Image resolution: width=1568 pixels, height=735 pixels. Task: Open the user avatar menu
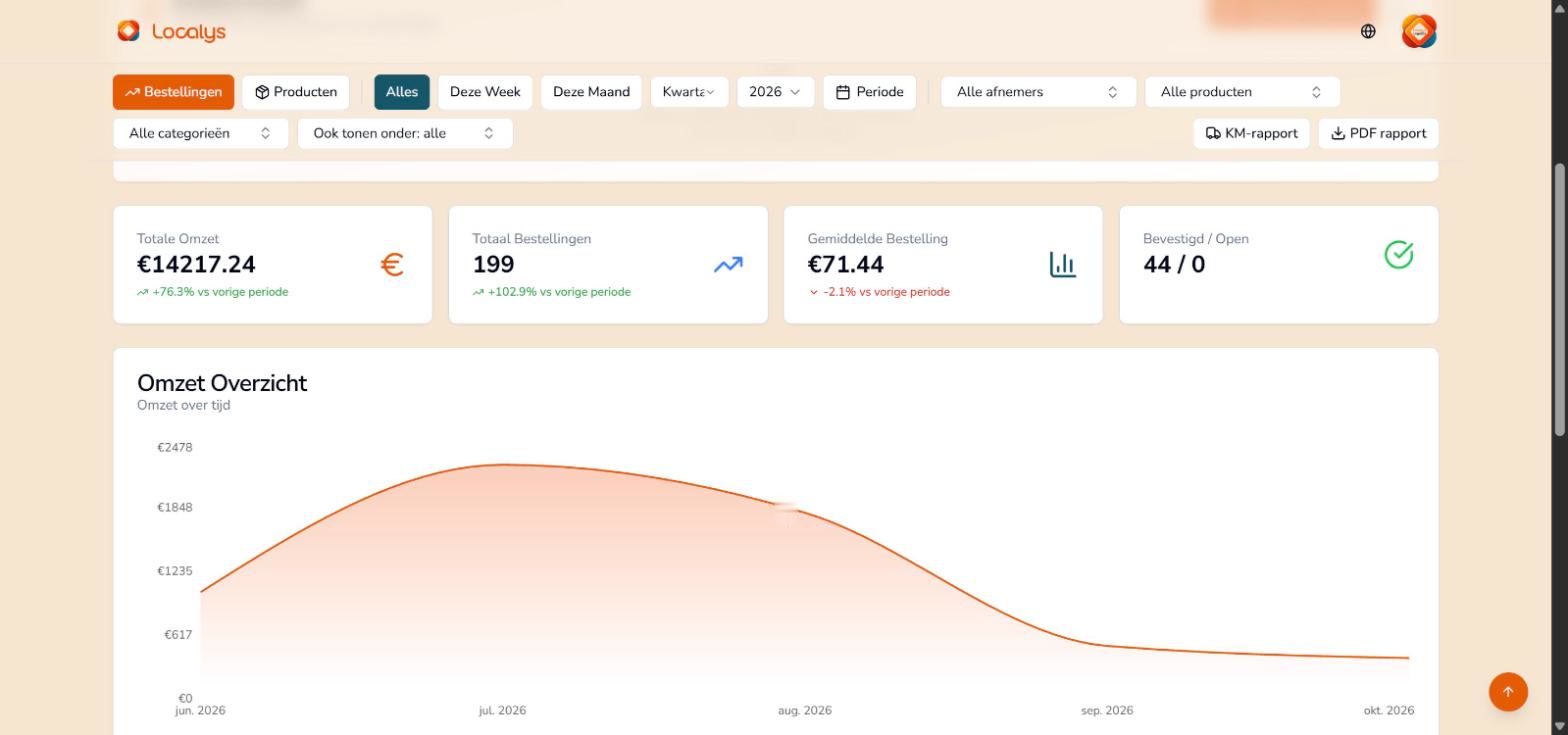[1419, 31]
